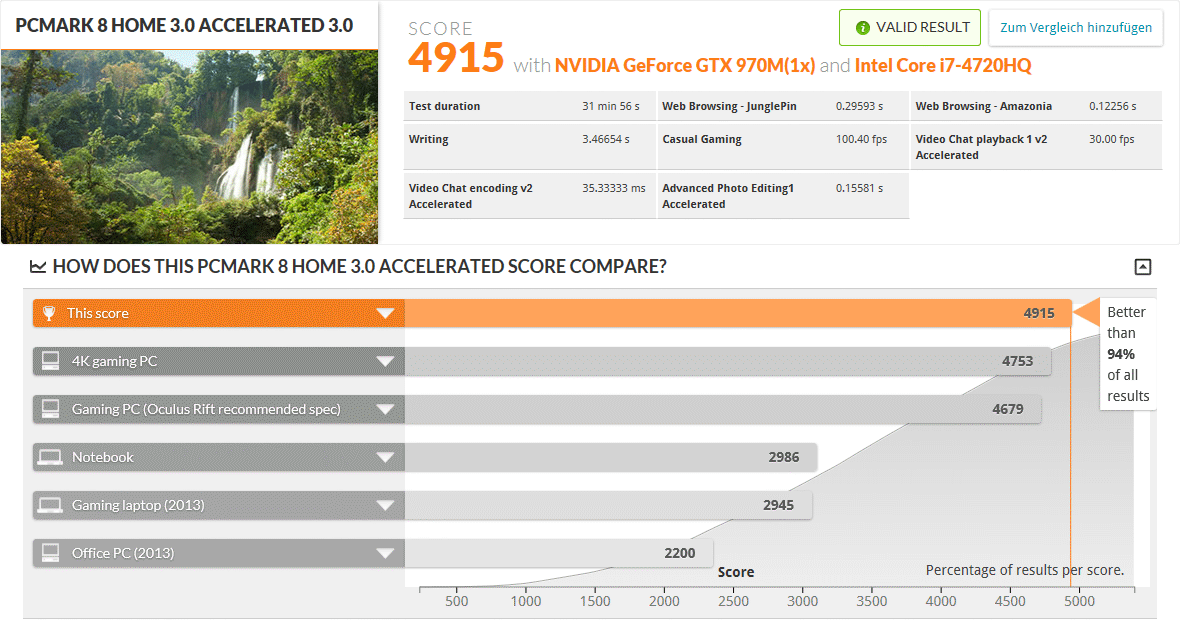
Task: Click the 35.33333 ms encoding value
Action: tap(613, 188)
